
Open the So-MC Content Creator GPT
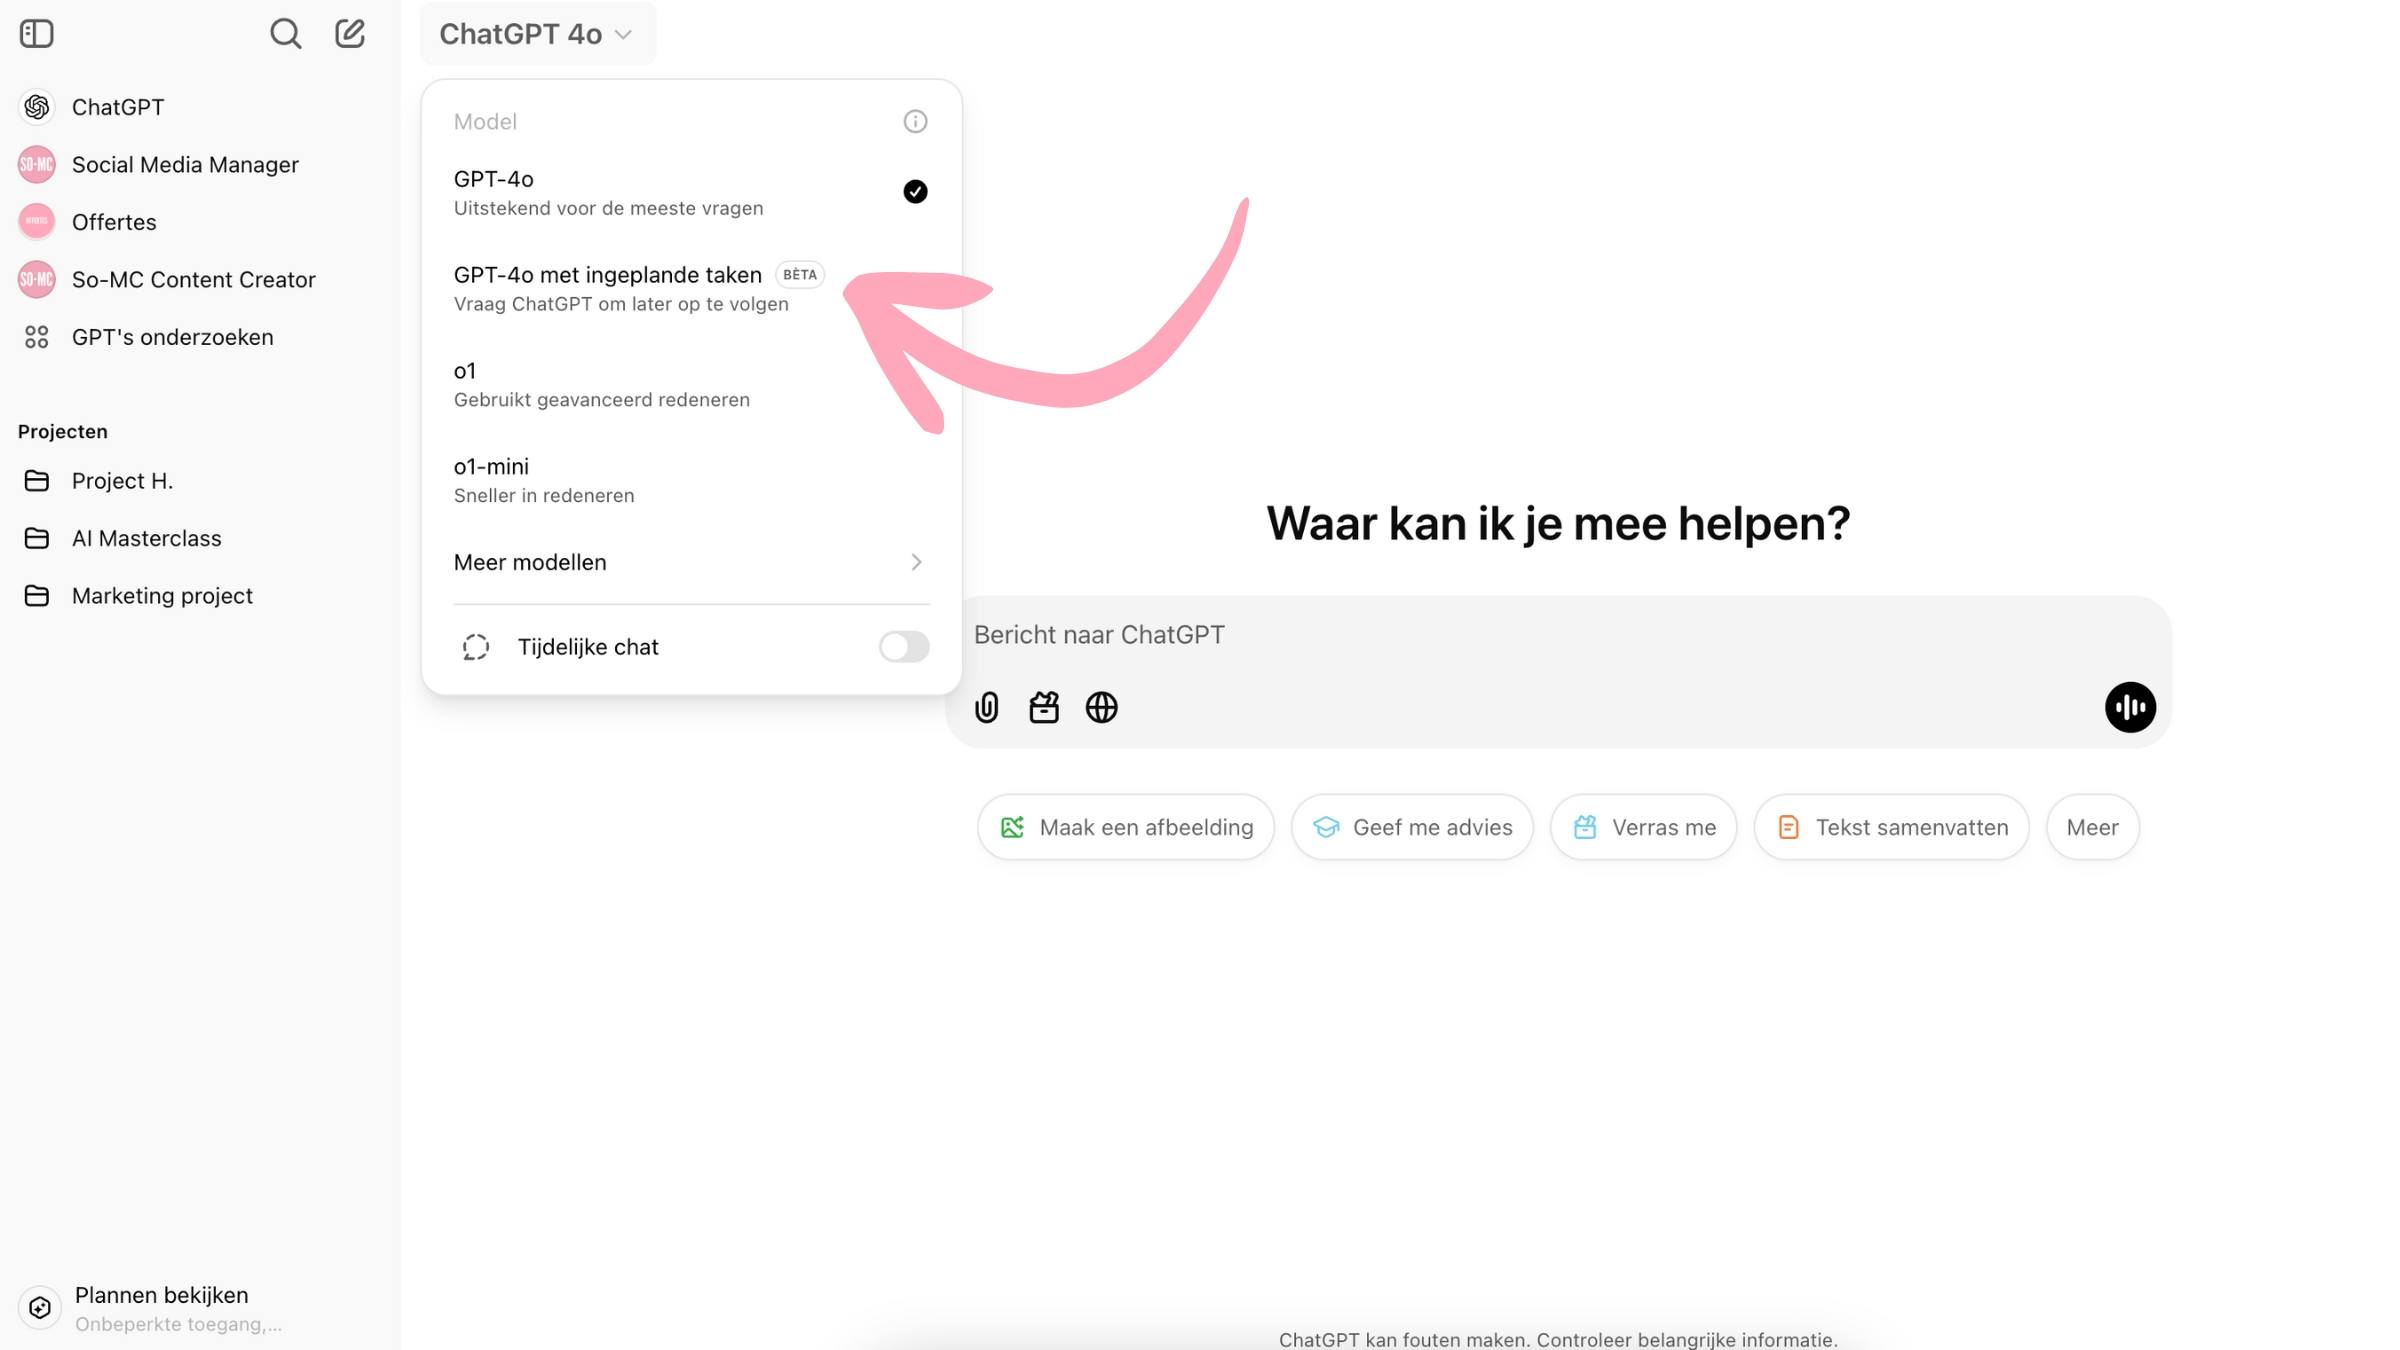(x=200, y=280)
